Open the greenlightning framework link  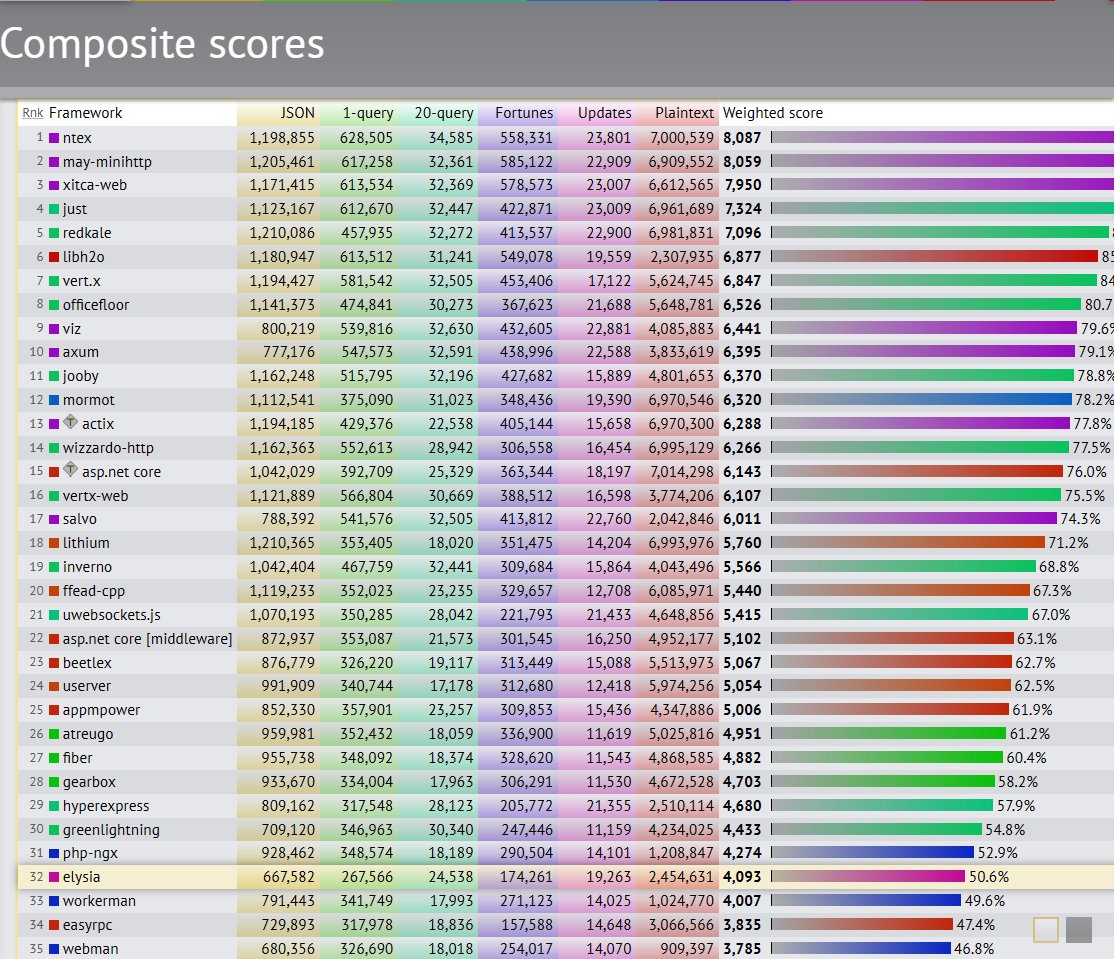[111, 830]
